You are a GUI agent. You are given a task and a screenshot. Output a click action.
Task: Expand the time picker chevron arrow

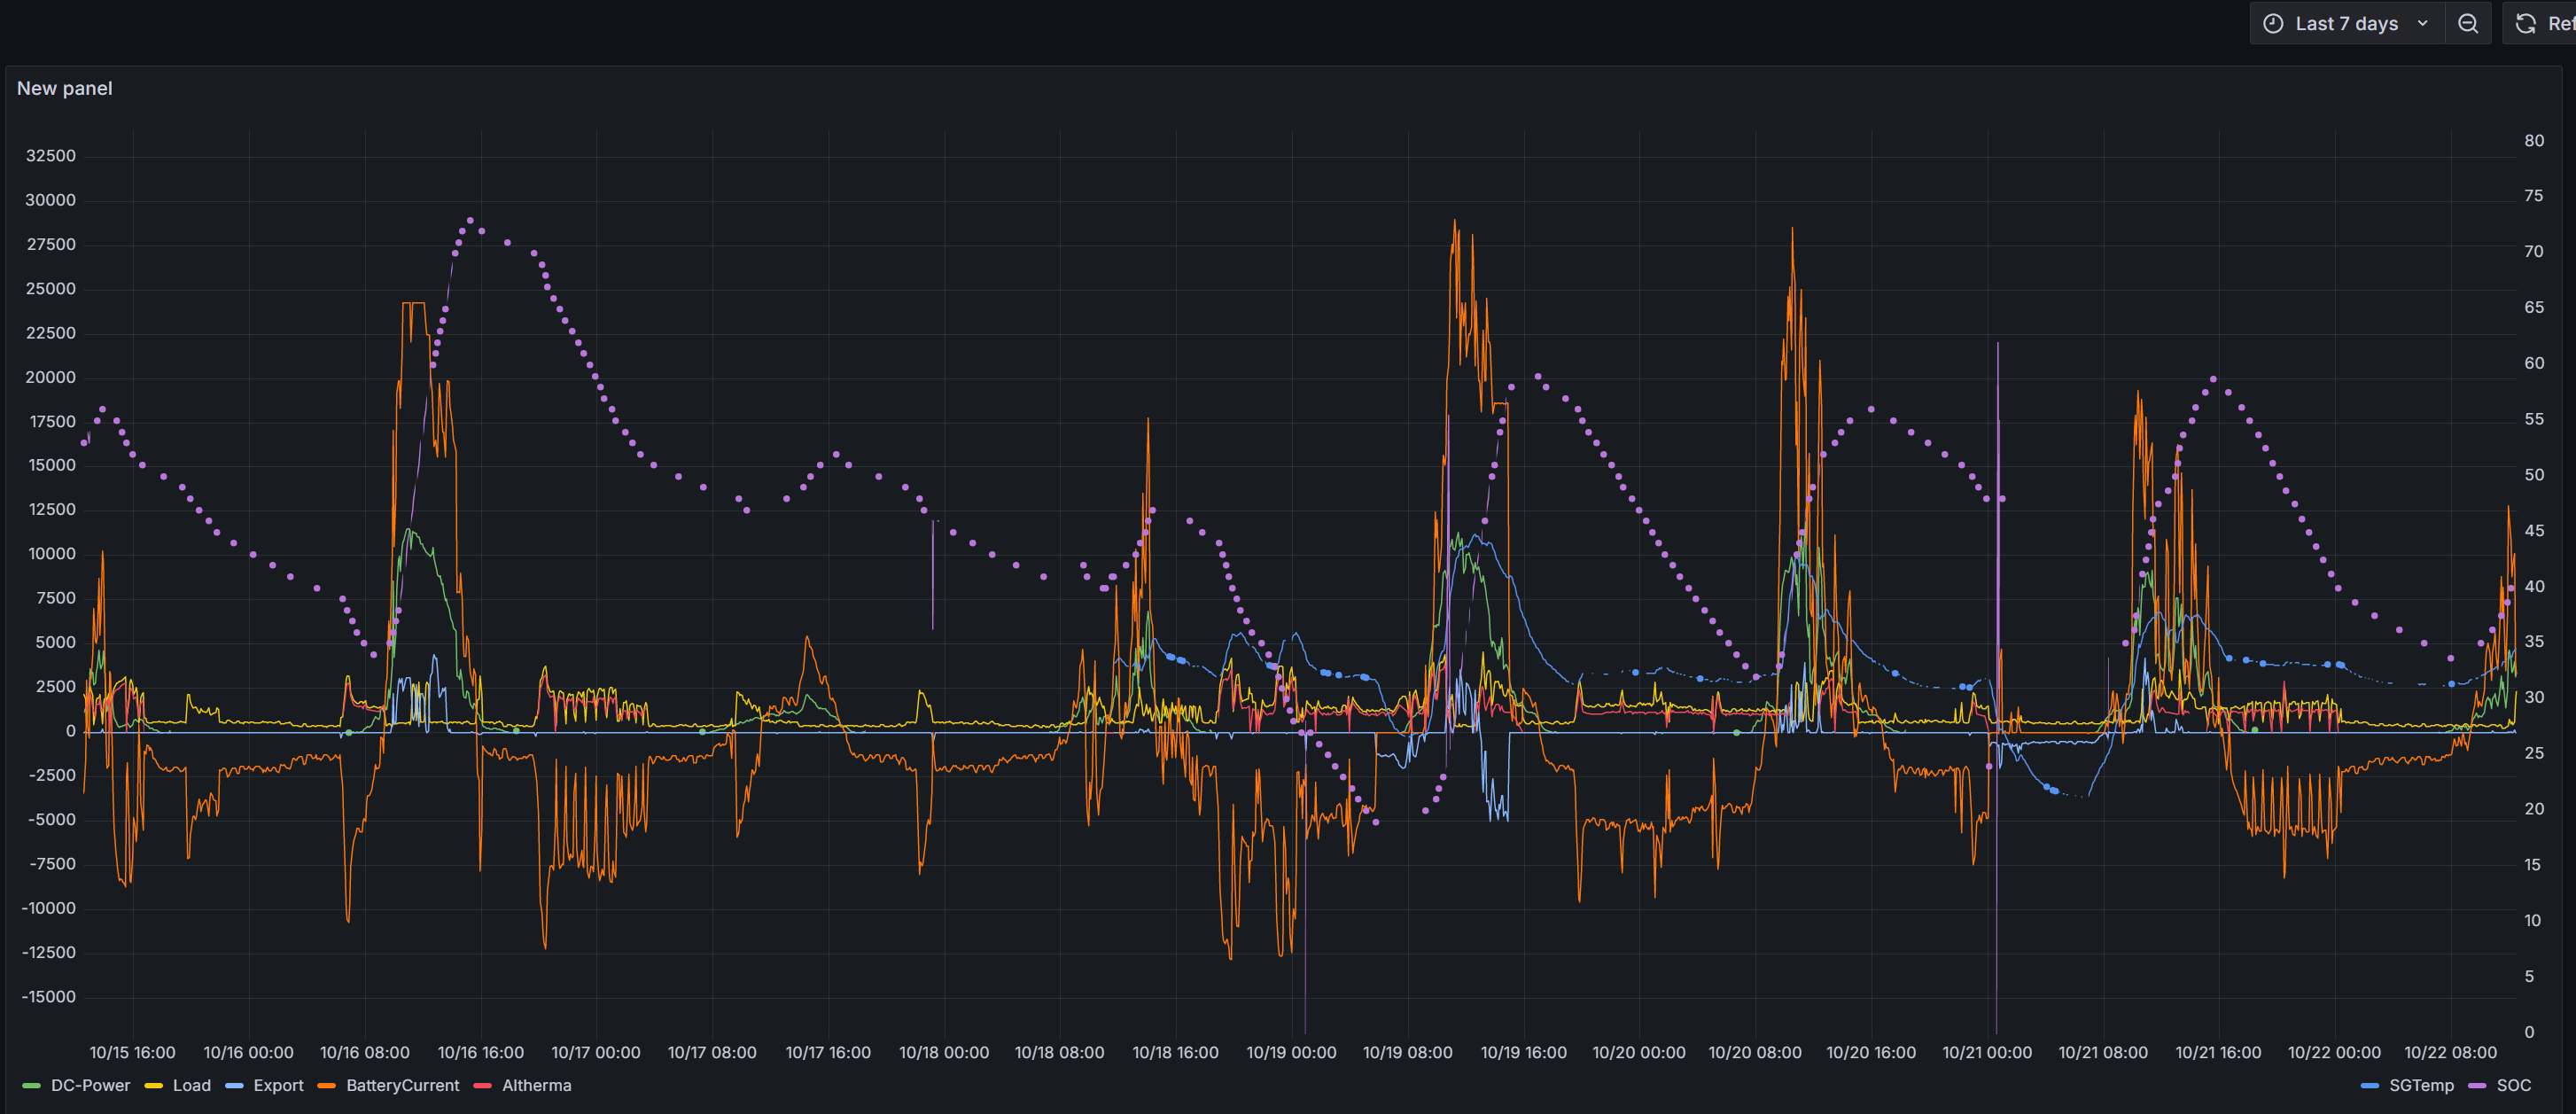coord(2422,24)
